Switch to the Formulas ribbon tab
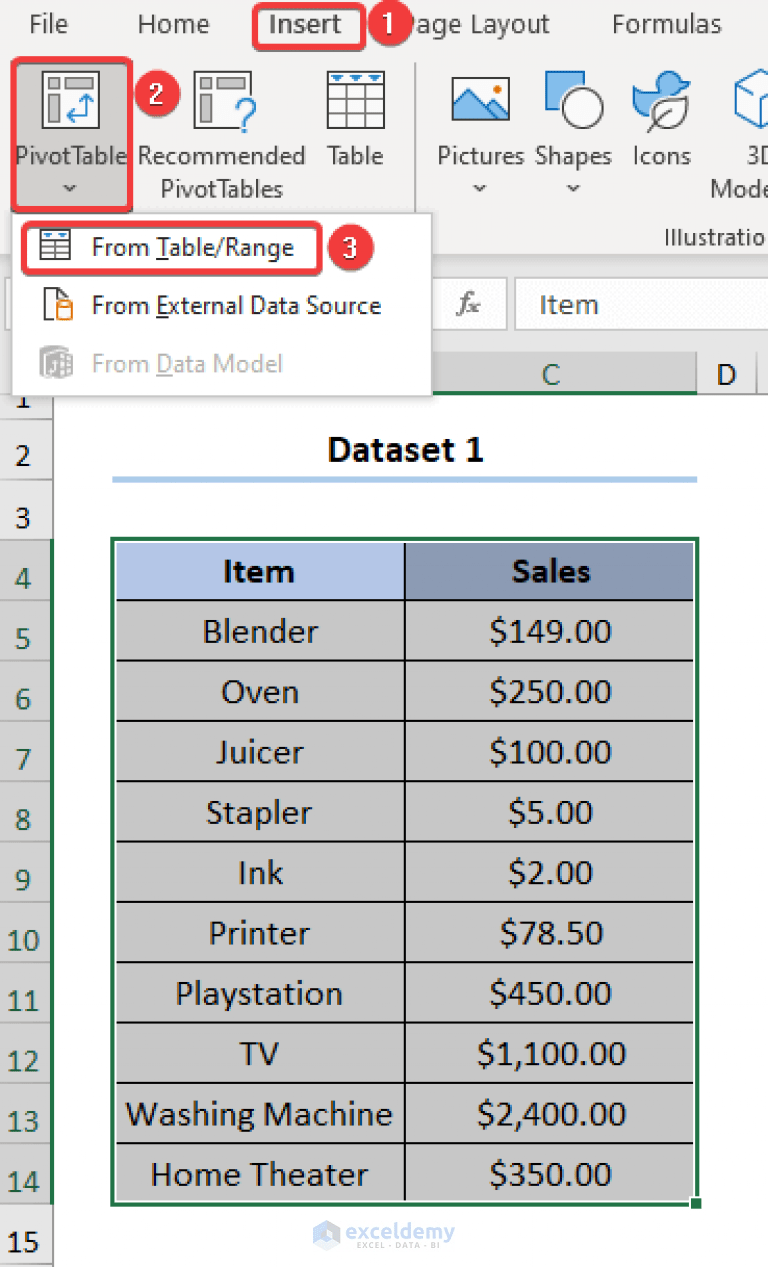Screen dimensions: 768x1267 (665, 24)
